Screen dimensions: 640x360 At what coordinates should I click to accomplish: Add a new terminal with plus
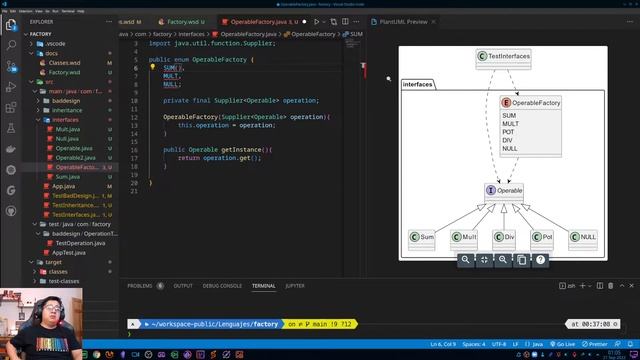582,286
